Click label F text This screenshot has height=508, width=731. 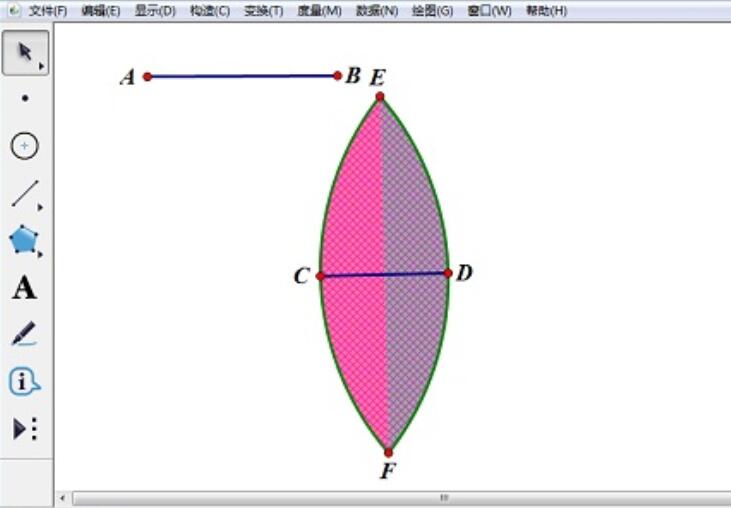coord(388,471)
